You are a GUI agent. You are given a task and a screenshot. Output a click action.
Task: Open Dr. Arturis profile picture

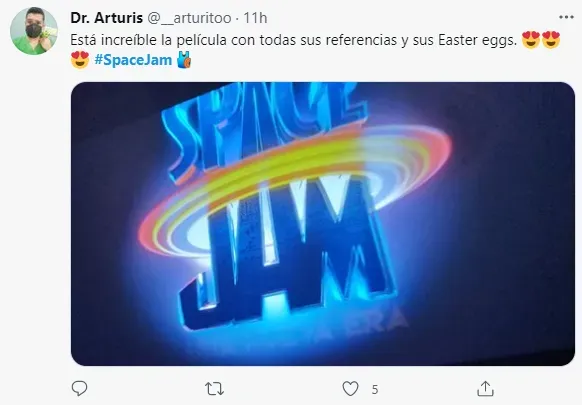tap(34, 31)
